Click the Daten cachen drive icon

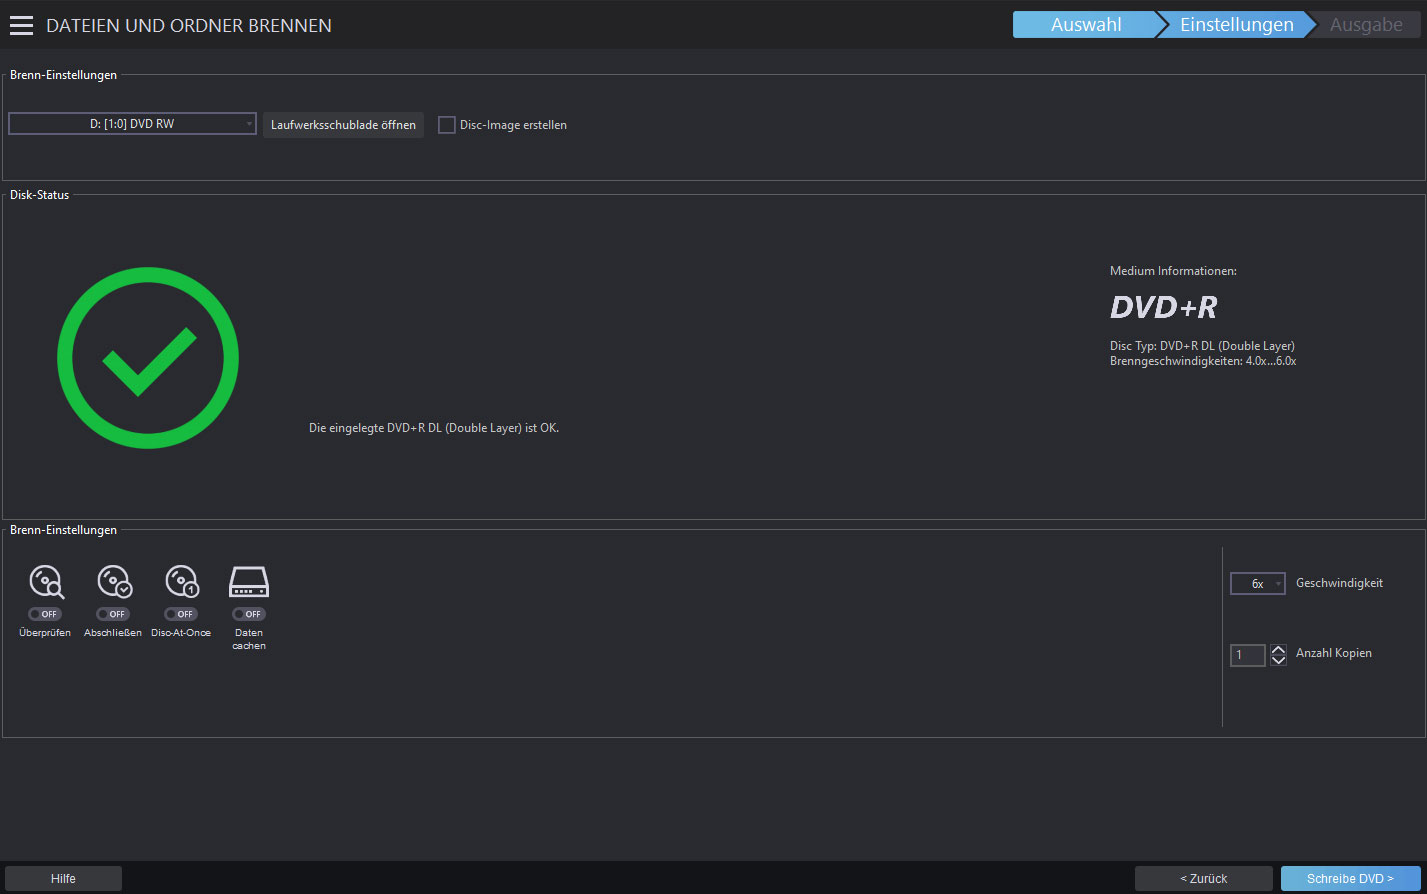point(249,581)
